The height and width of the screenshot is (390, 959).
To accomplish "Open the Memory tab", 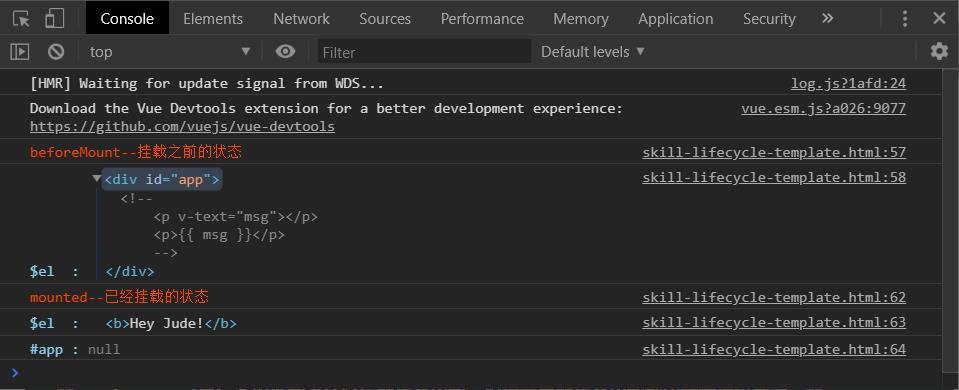I will [580, 19].
